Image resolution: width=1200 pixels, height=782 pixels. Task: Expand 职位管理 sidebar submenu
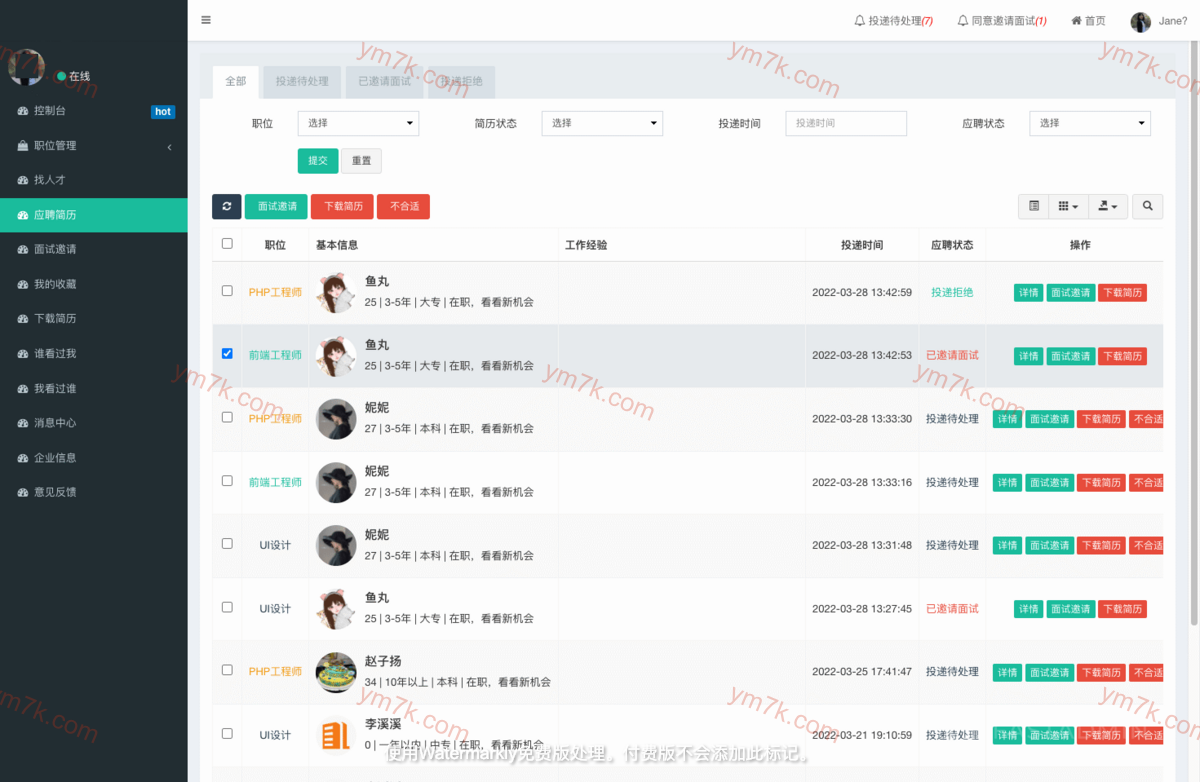93,146
